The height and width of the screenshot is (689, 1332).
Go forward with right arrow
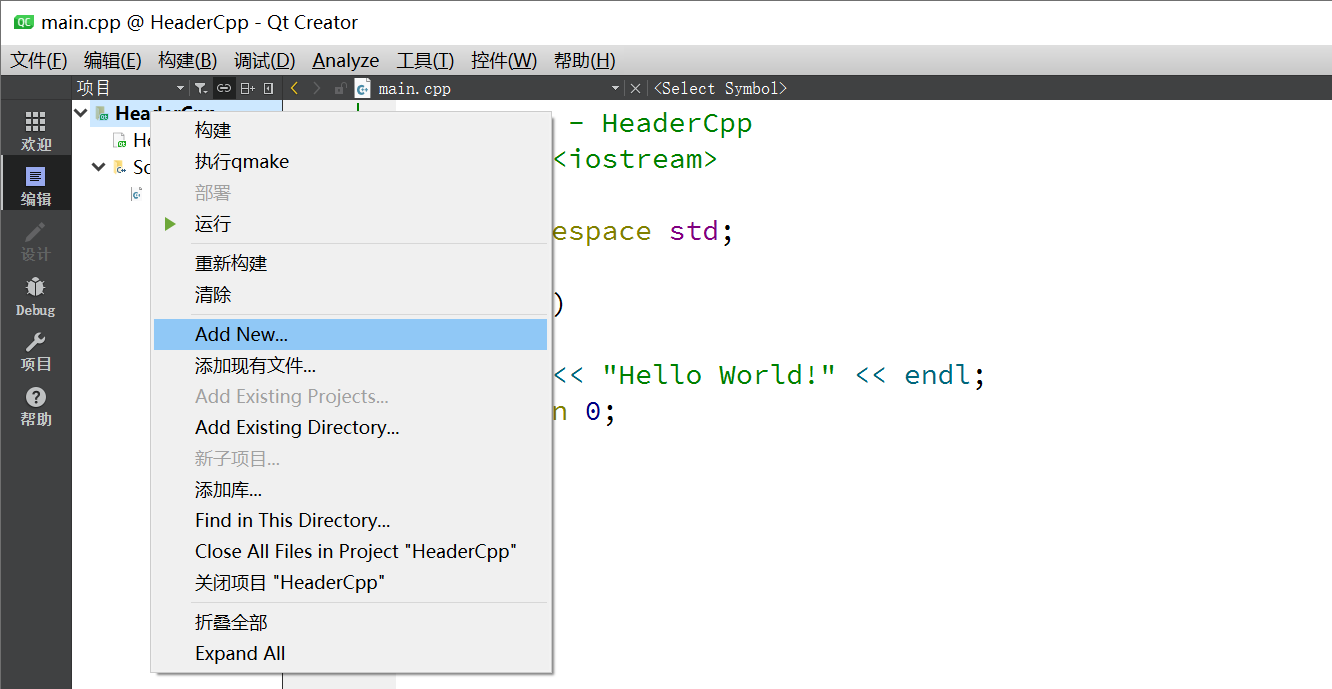click(x=317, y=88)
